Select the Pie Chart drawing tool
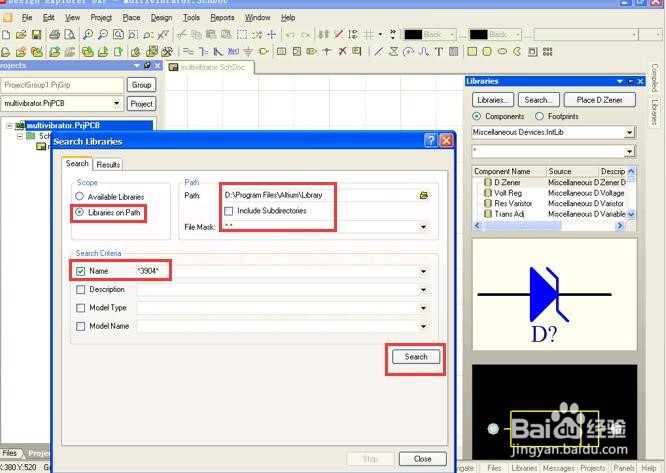The width and height of the screenshot is (666, 473). coord(517,52)
